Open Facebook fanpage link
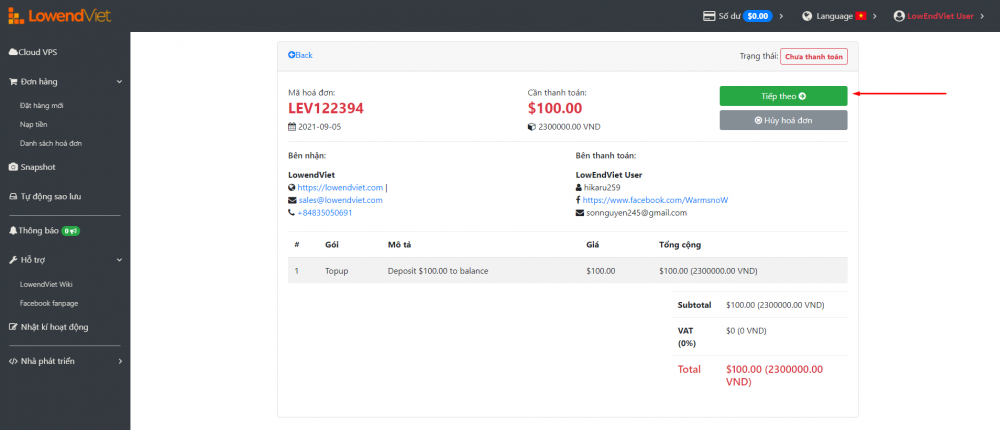This screenshot has height=430, width=1000. [49, 303]
